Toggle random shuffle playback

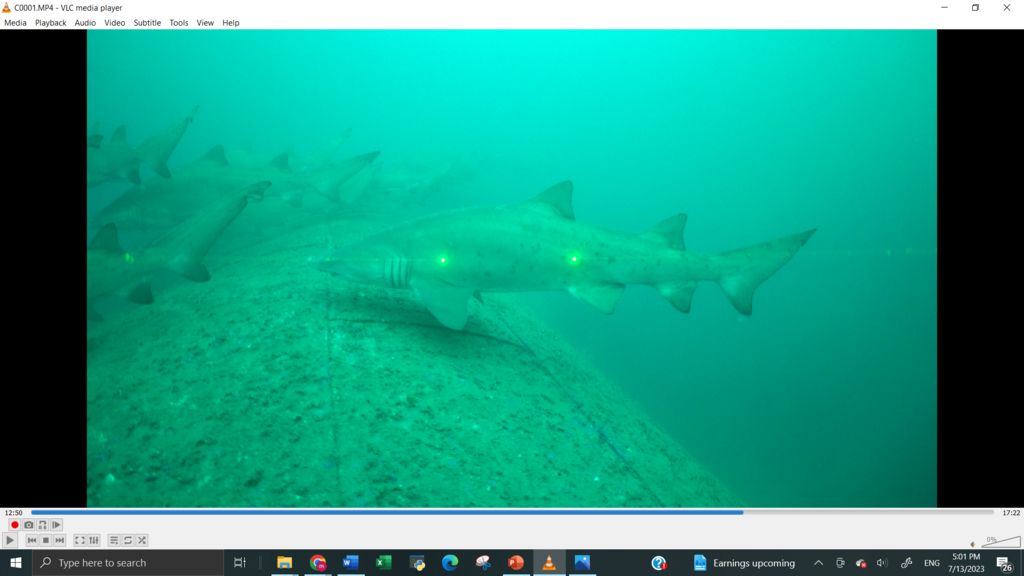[x=142, y=540]
